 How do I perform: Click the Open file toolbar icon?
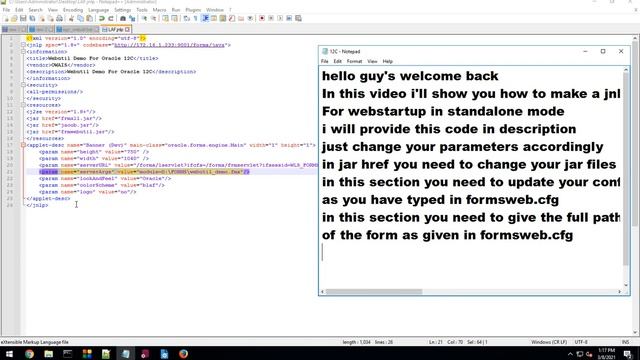[14, 18]
